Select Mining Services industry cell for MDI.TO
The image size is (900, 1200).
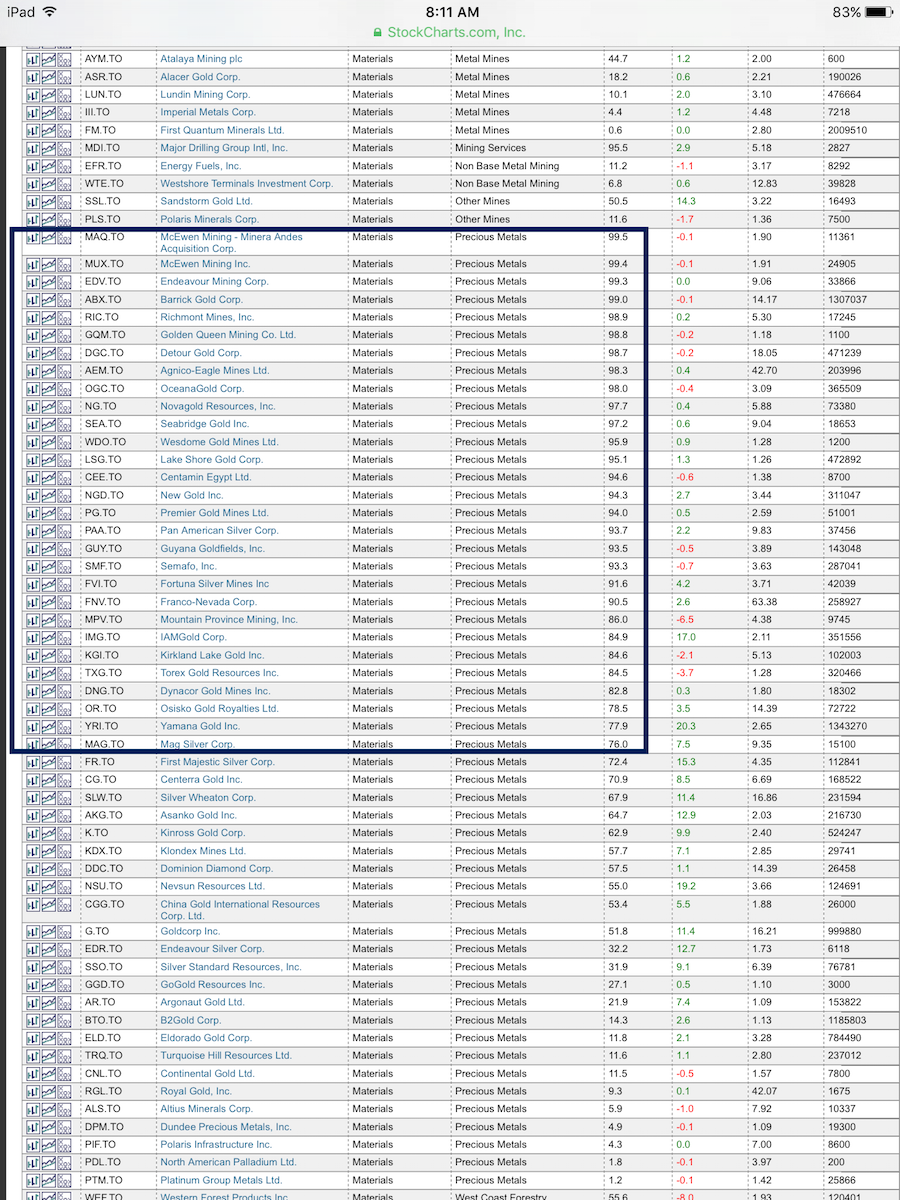click(x=490, y=148)
